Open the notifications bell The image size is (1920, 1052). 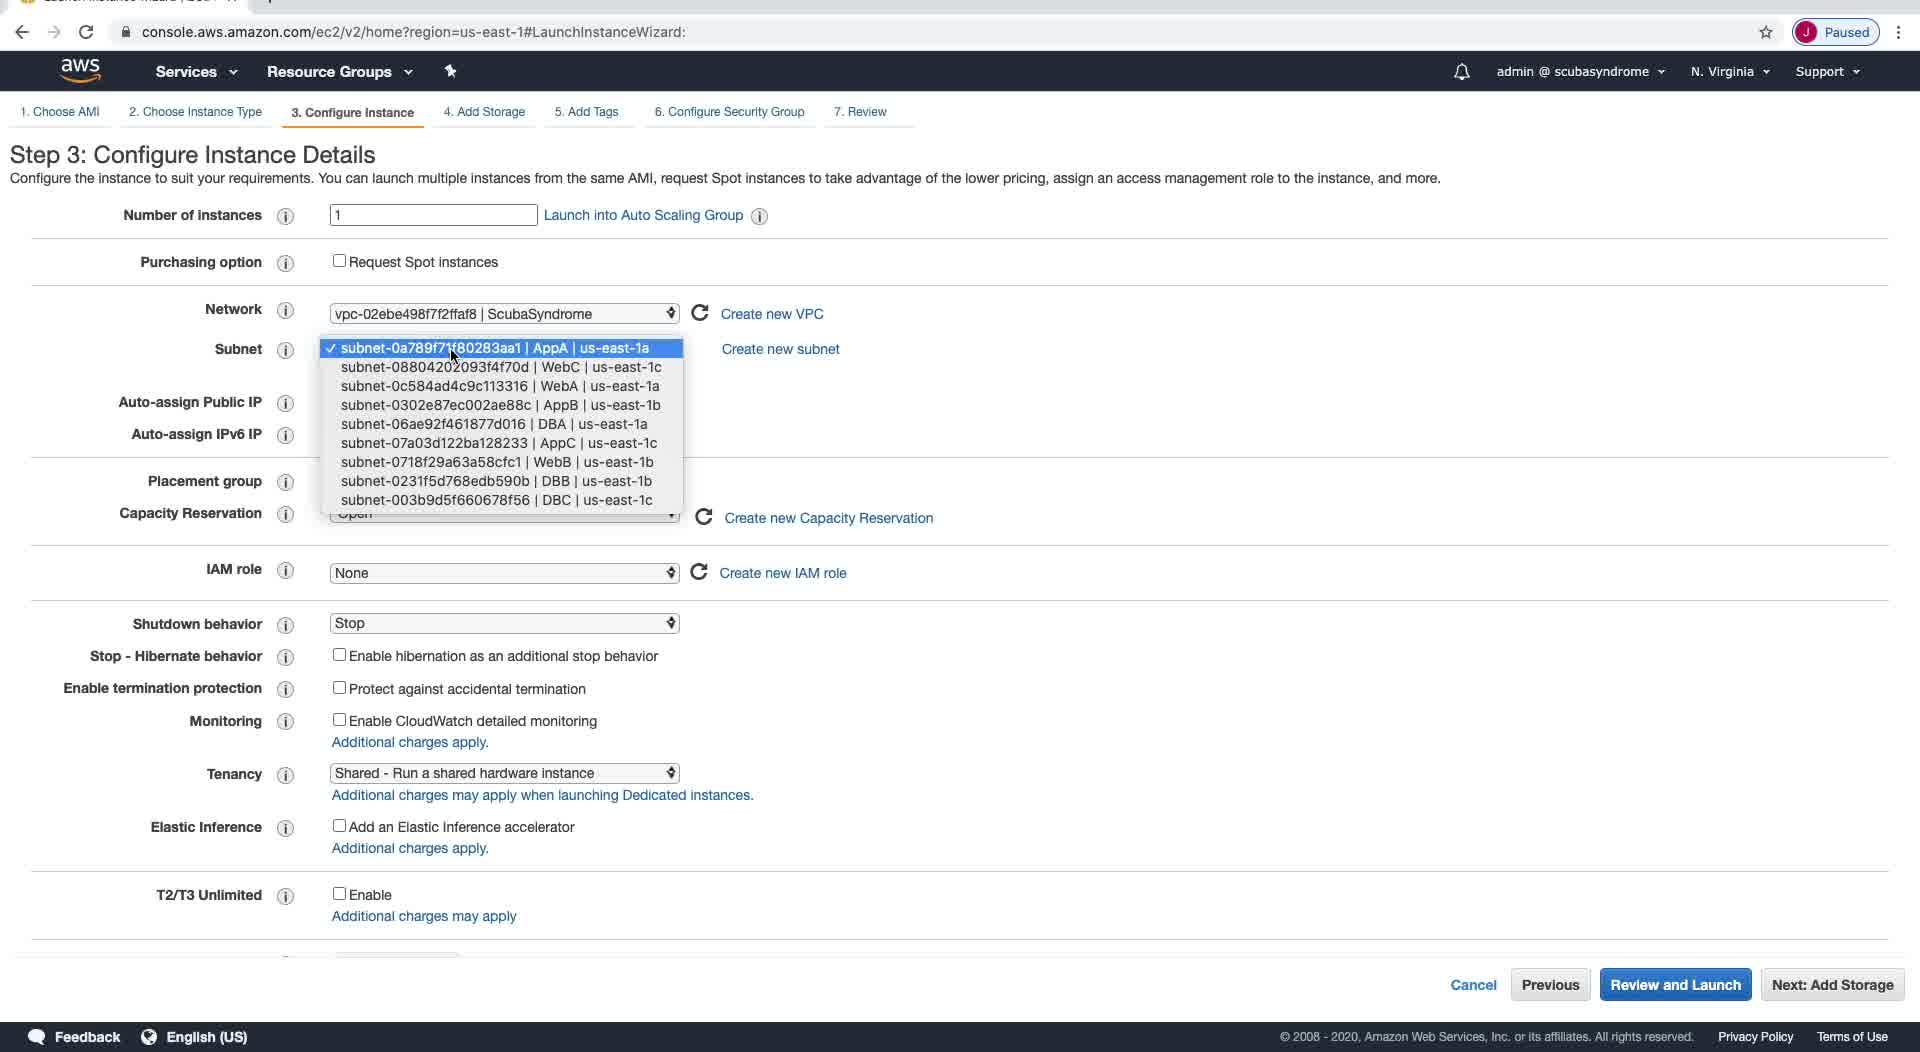tap(1461, 72)
